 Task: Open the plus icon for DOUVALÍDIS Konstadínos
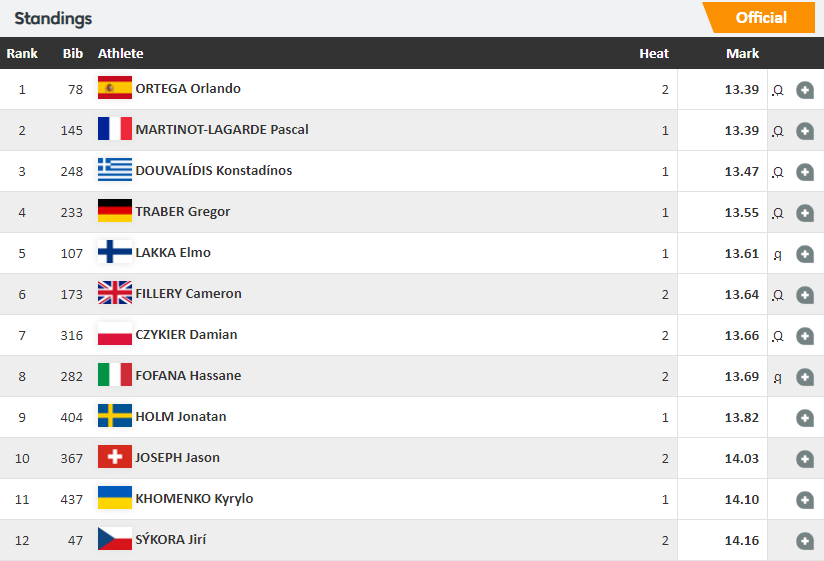click(805, 172)
